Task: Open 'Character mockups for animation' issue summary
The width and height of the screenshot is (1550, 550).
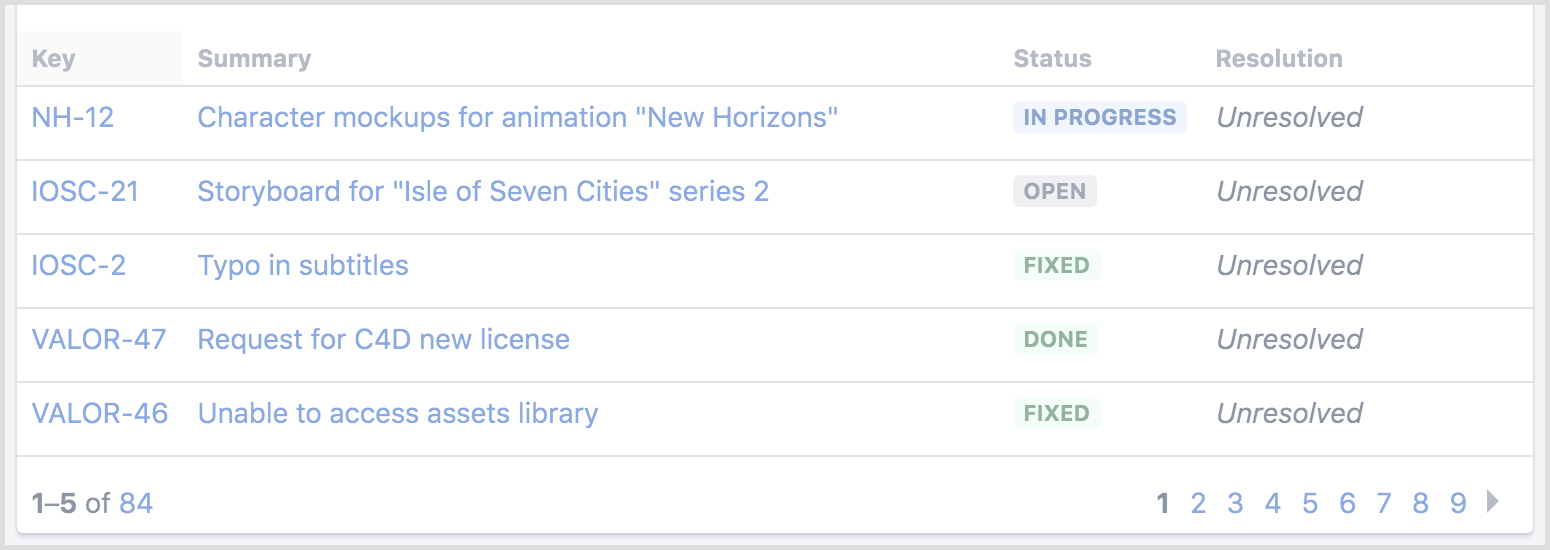Action: [x=517, y=118]
